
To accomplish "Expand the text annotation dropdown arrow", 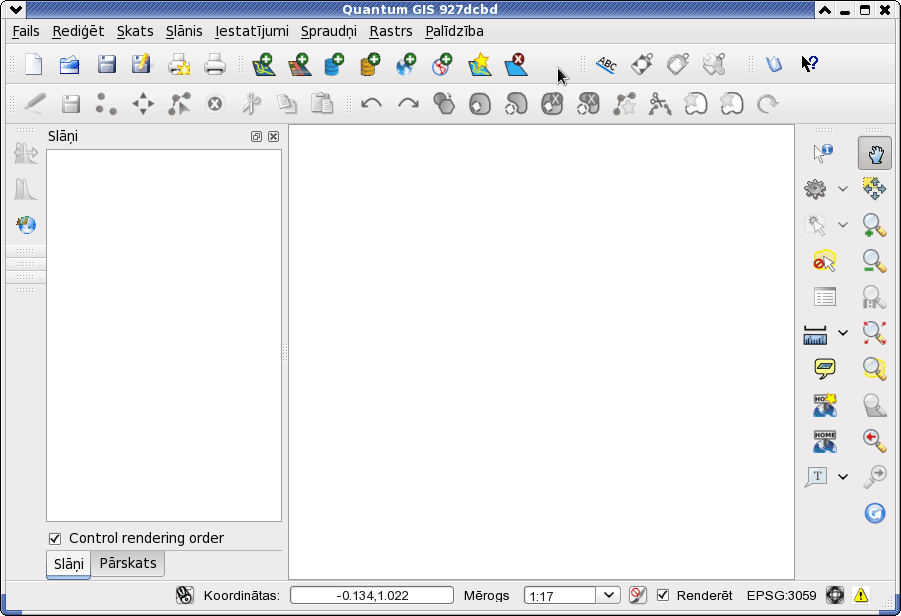I will pyautogui.click(x=842, y=476).
